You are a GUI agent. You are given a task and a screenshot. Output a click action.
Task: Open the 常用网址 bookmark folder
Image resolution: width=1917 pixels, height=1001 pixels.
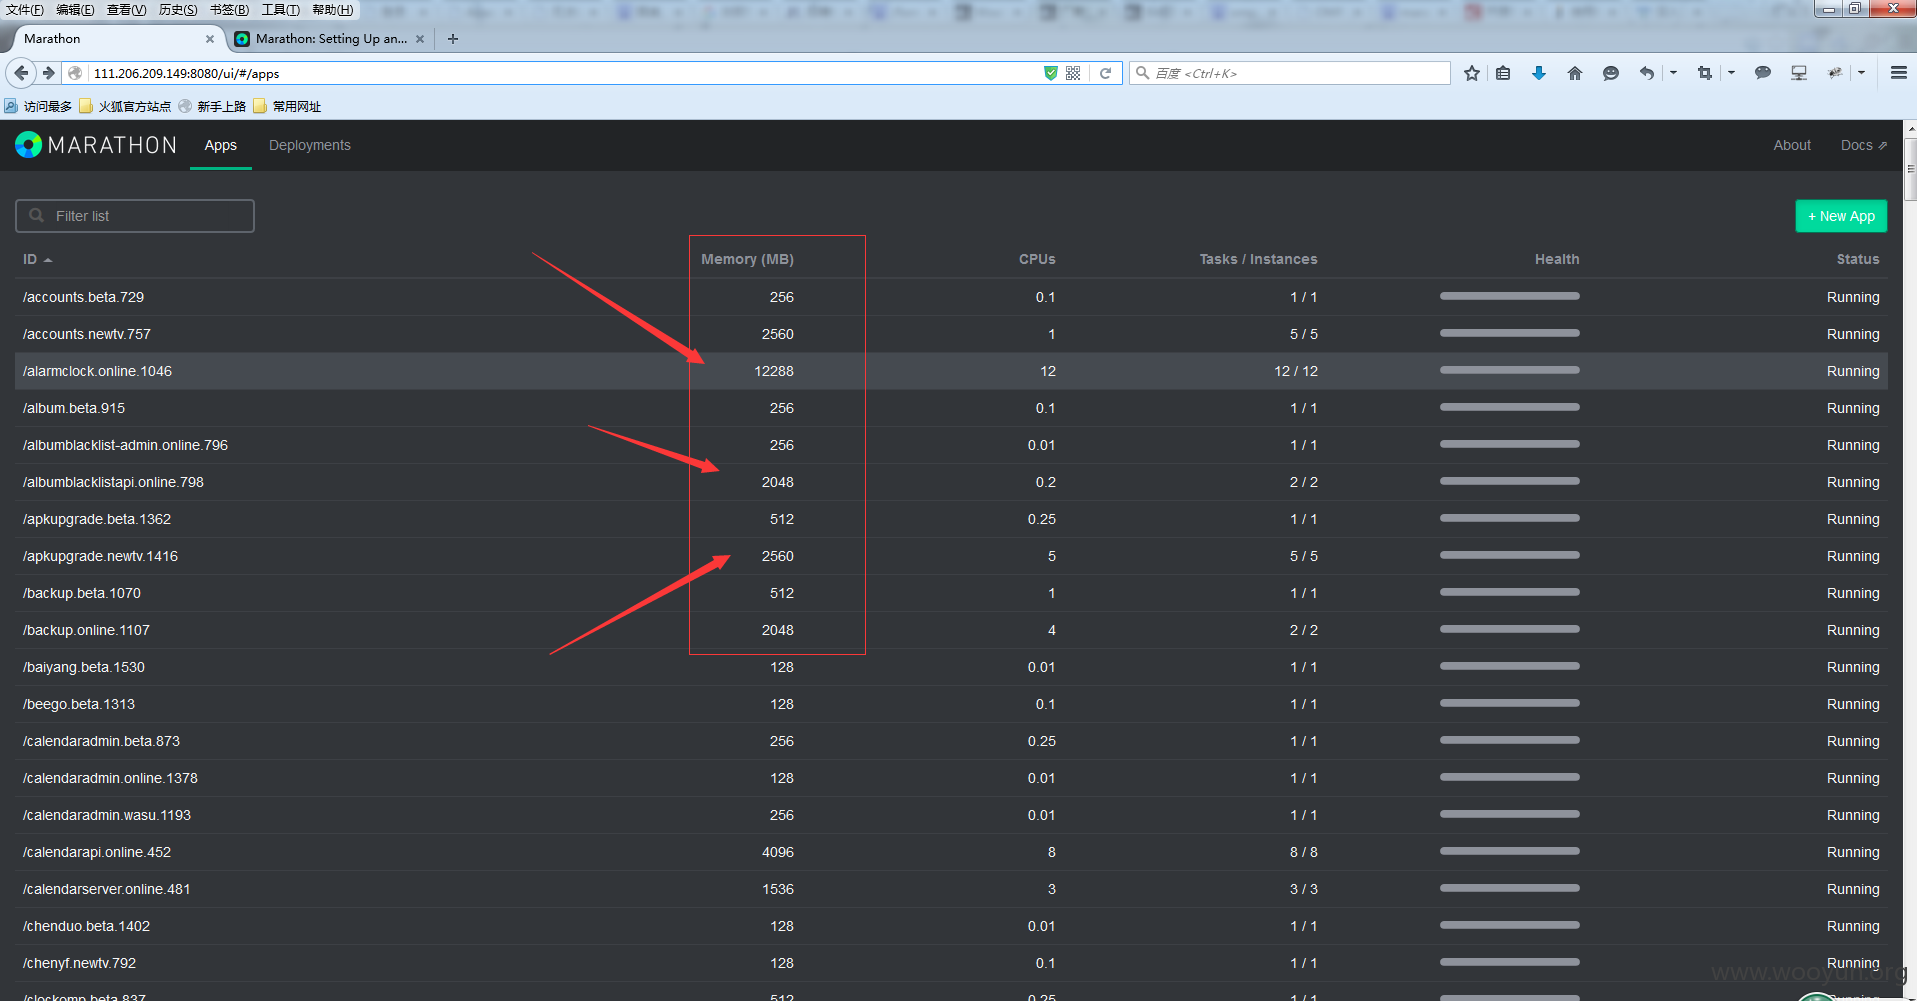[x=288, y=106]
